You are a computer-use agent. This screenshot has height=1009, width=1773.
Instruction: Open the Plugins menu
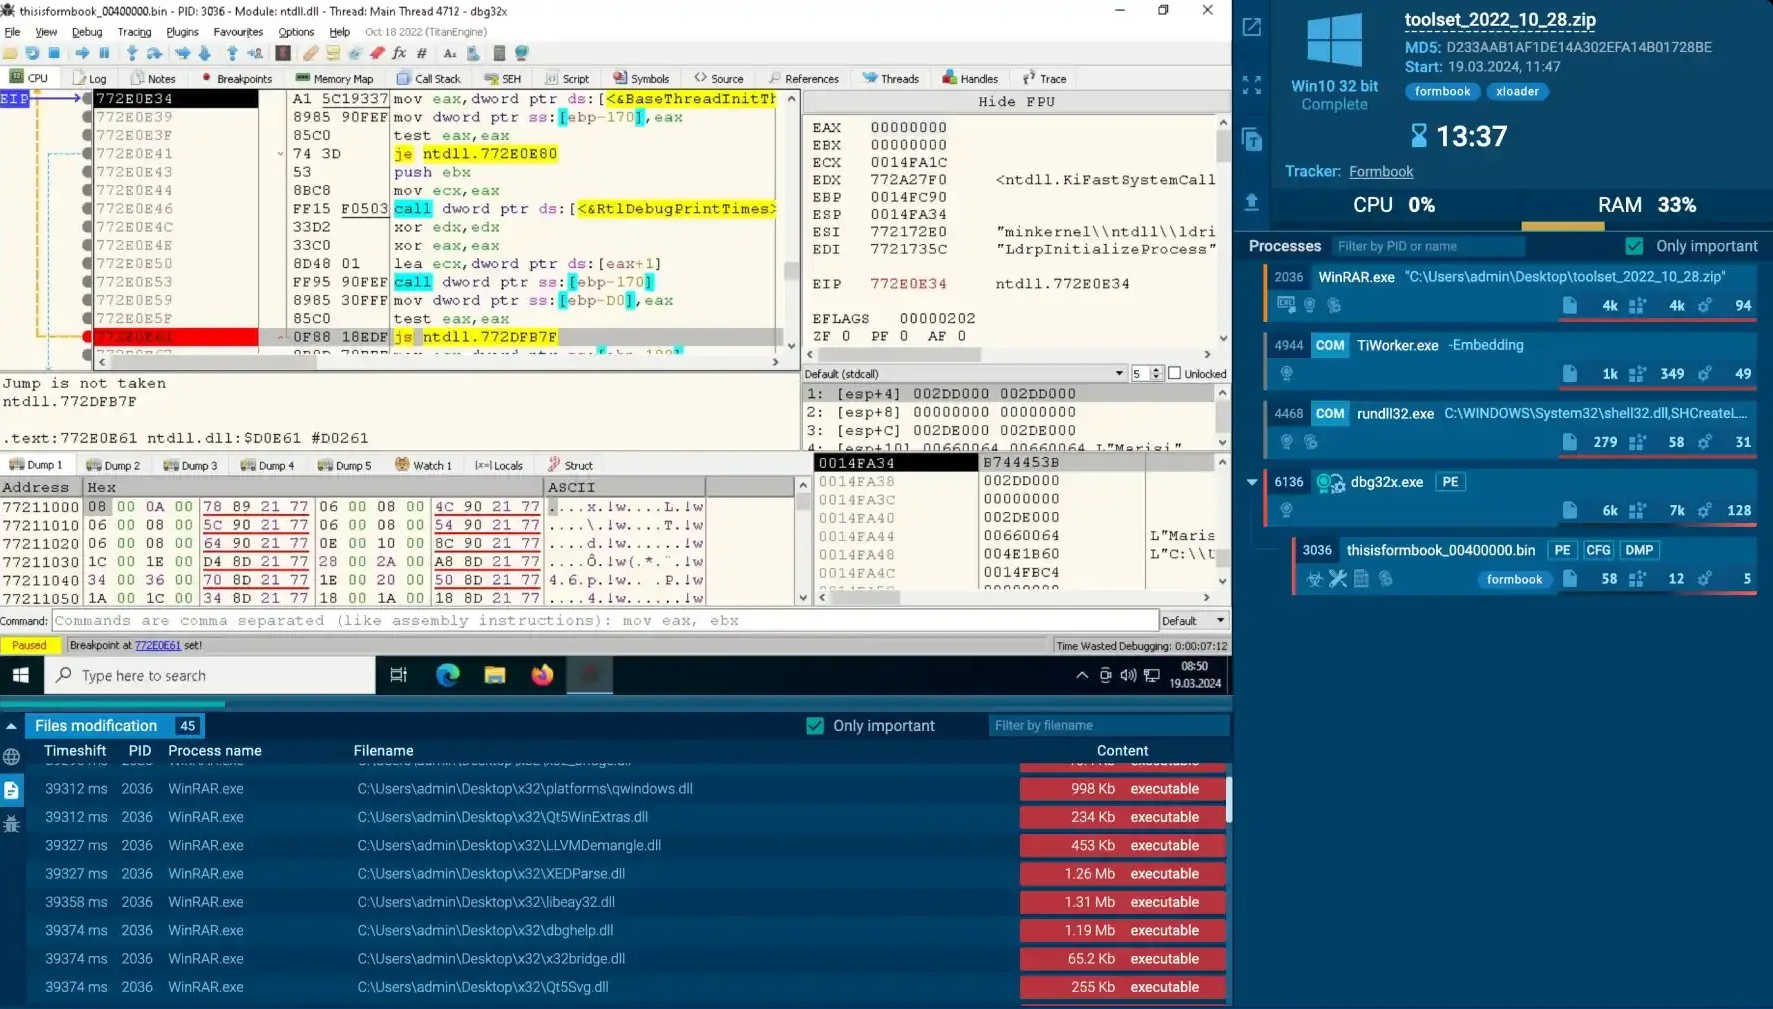pos(182,32)
